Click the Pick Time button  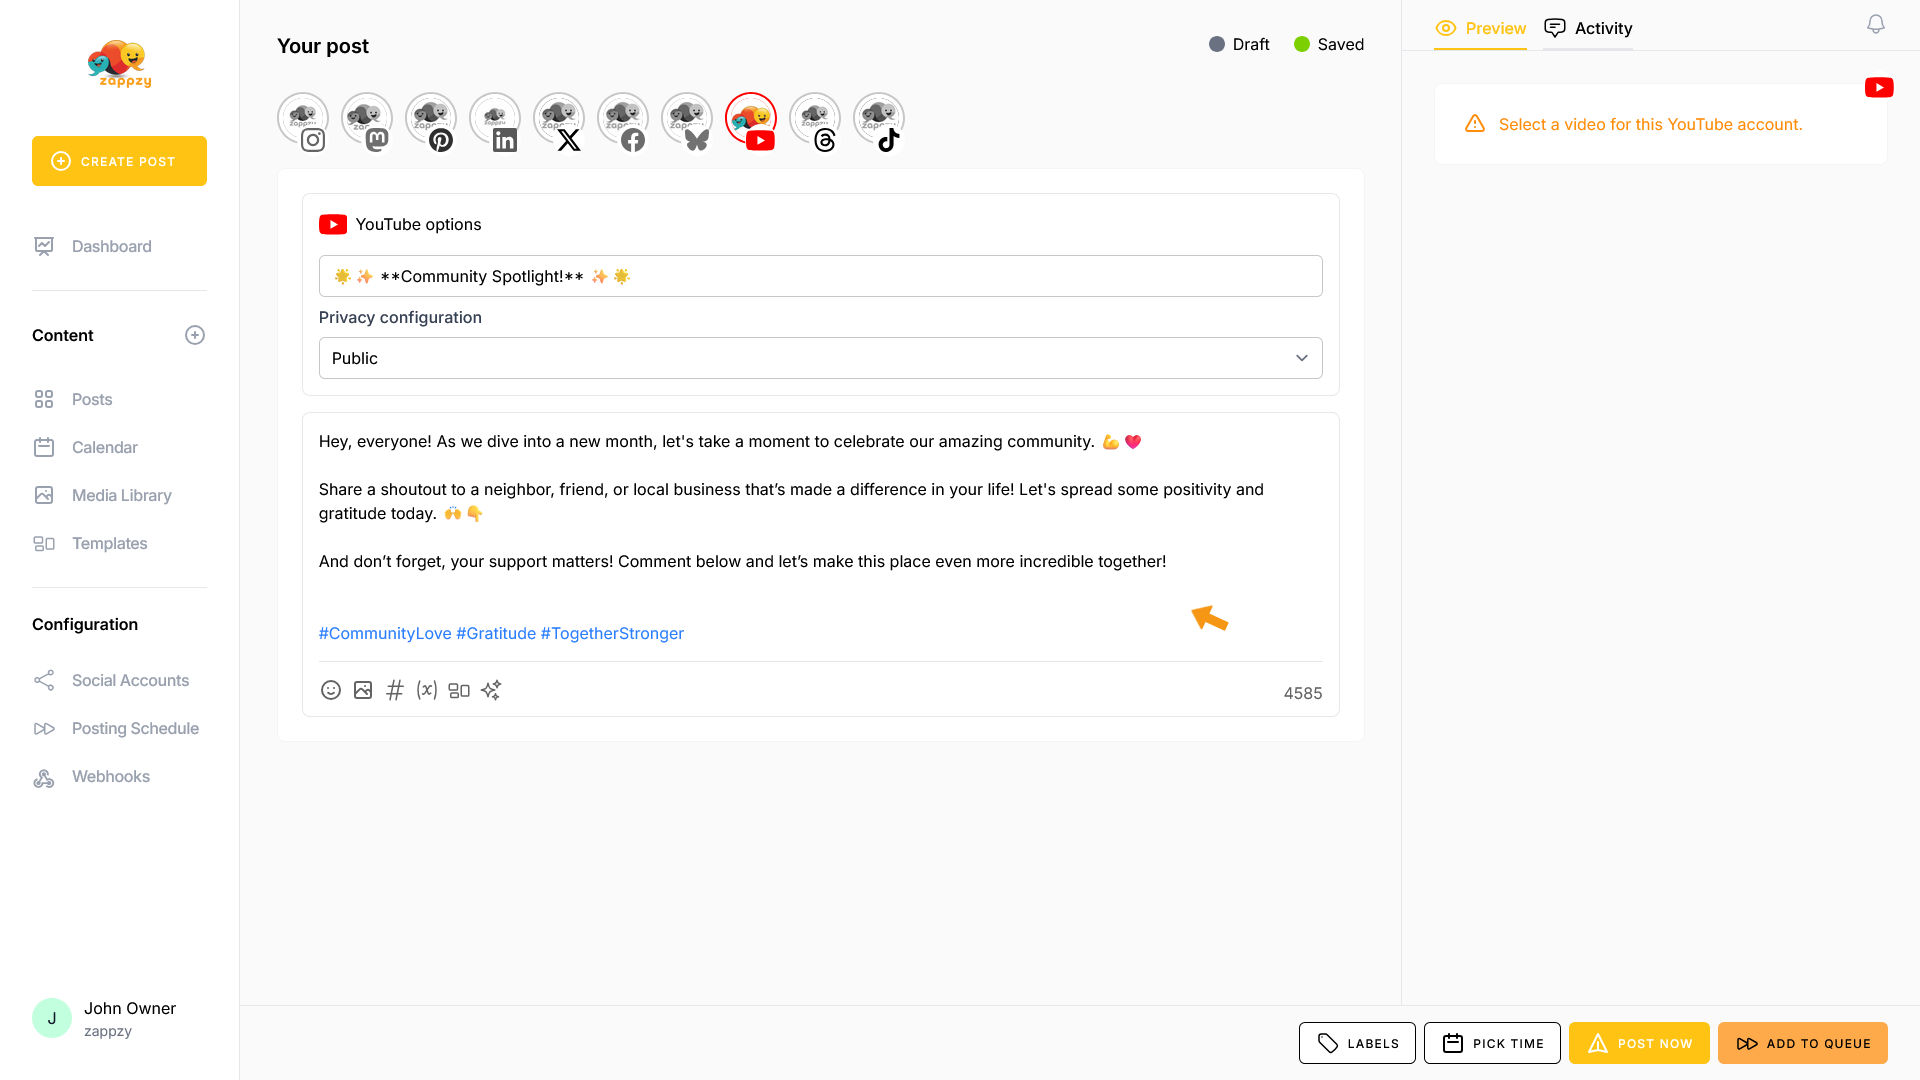(1492, 1043)
